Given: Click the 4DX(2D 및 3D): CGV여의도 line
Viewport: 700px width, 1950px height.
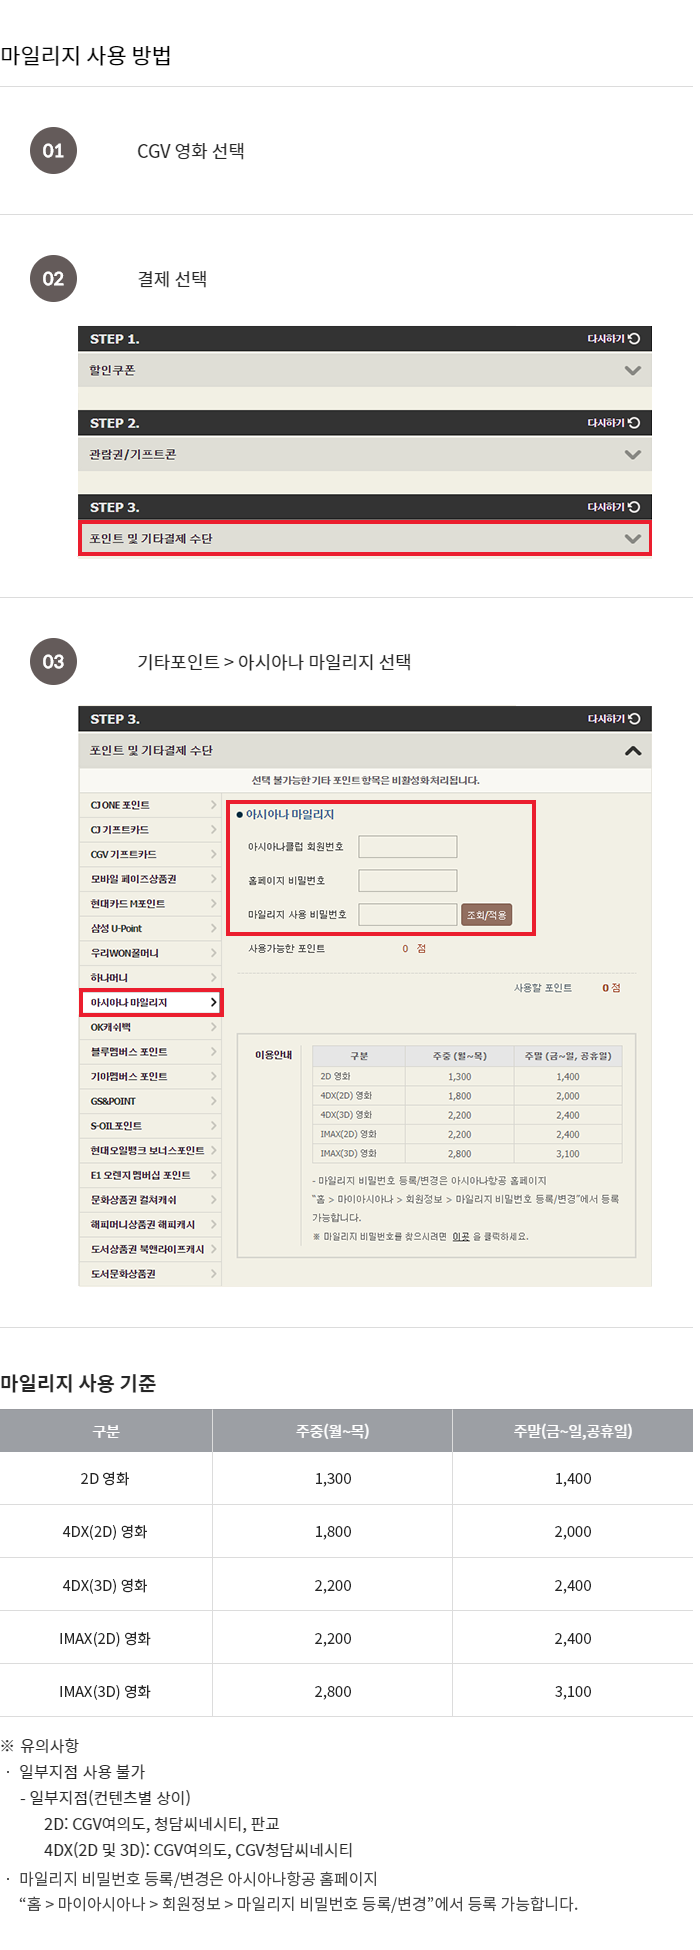Looking at the screenshot, I should 198,1850.
